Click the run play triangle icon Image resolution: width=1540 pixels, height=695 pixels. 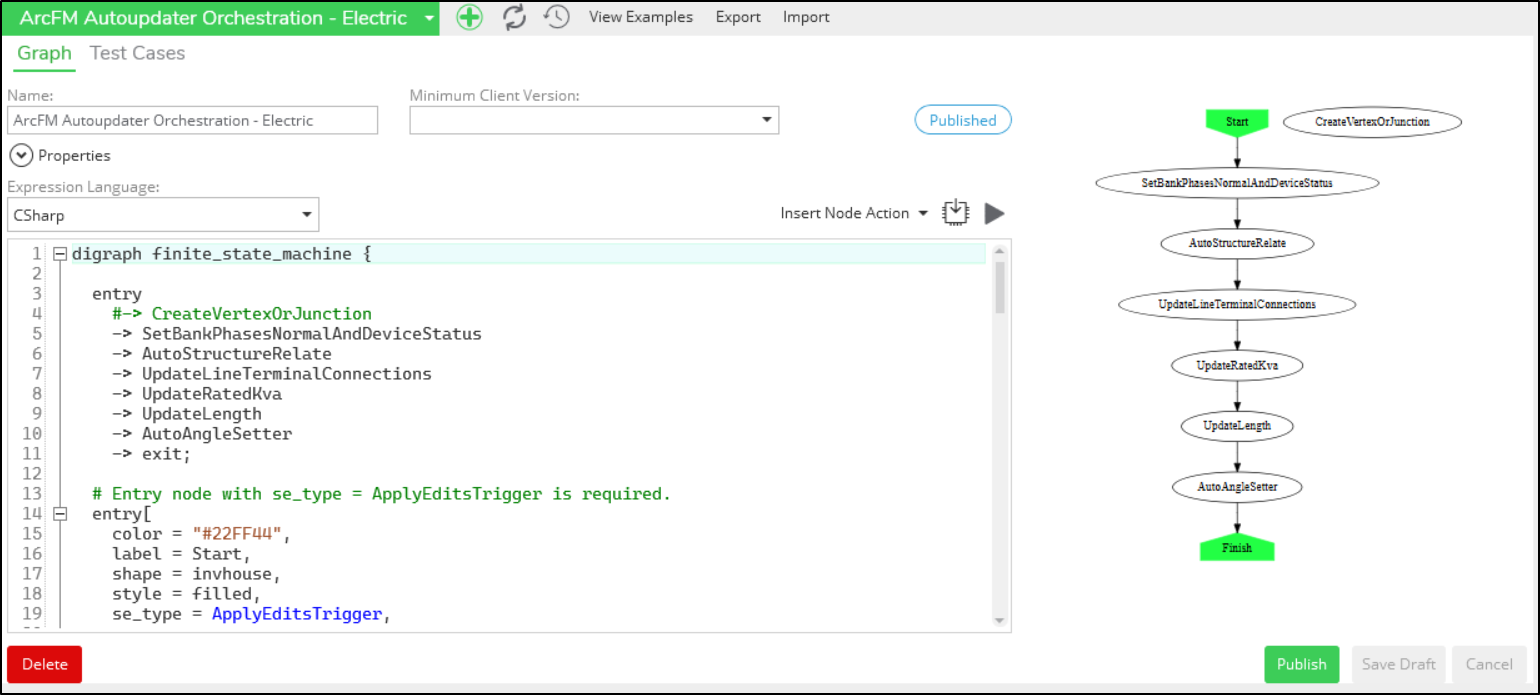(994, 213)
